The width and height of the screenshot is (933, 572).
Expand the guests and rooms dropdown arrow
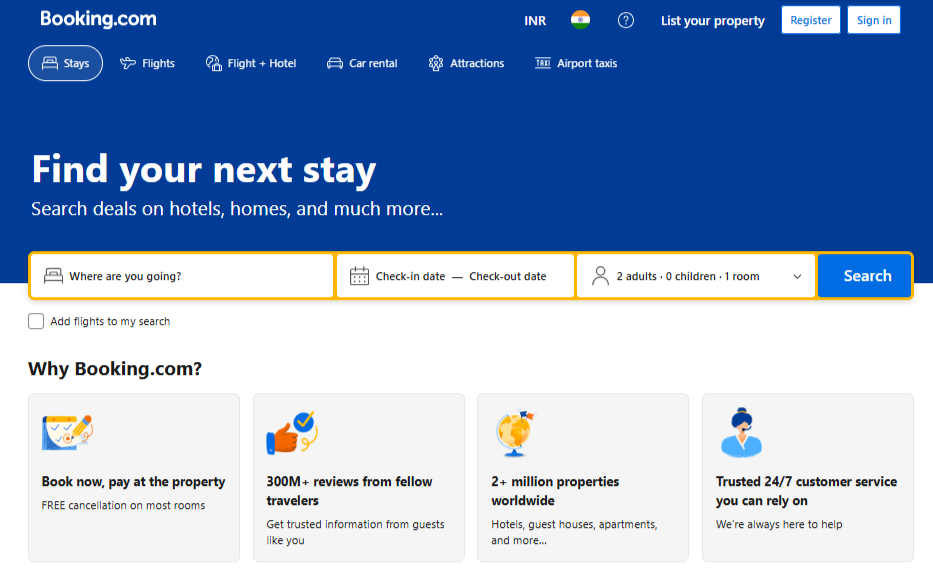[x=797, y=277]
